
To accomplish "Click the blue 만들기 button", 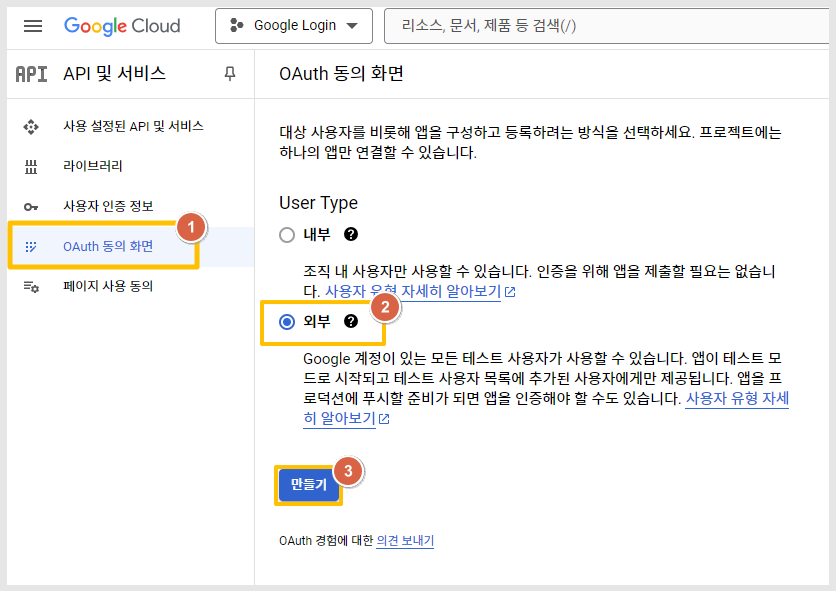I will coord(309,485).
